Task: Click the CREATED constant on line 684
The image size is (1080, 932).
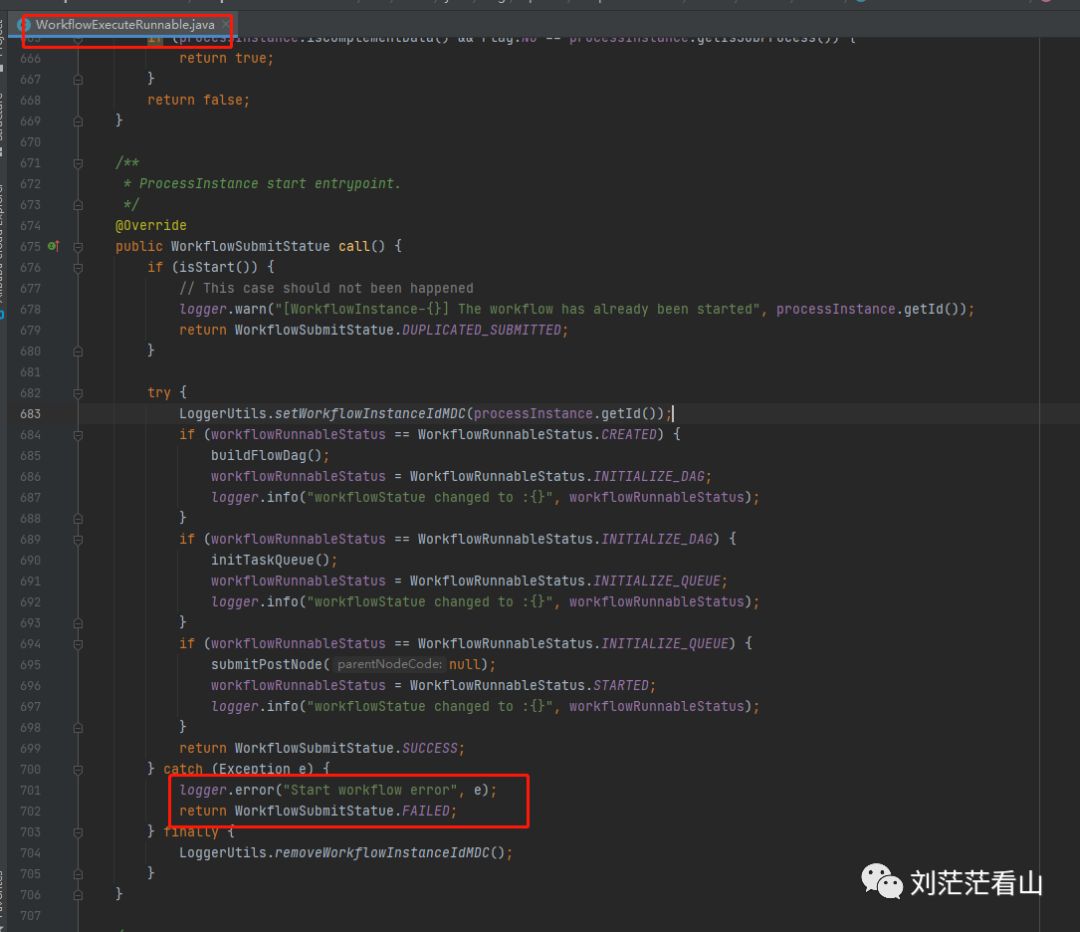Action: (629, 435)
